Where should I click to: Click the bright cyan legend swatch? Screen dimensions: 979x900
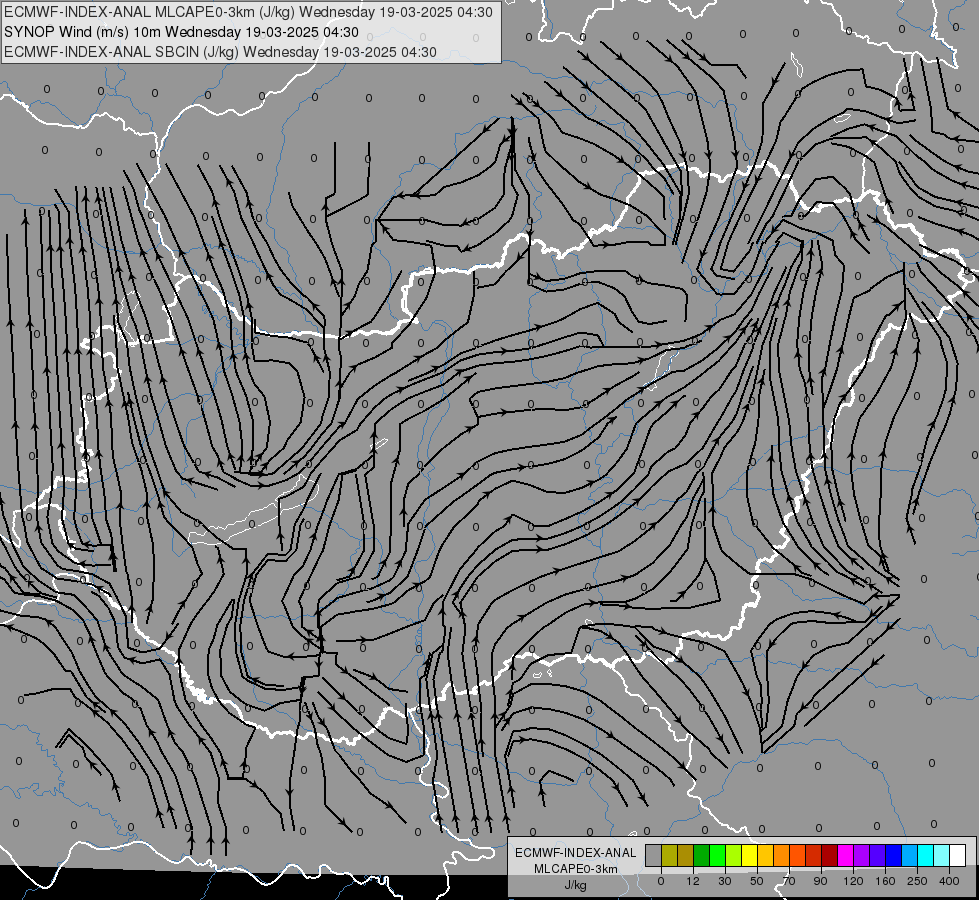(926, 855)
